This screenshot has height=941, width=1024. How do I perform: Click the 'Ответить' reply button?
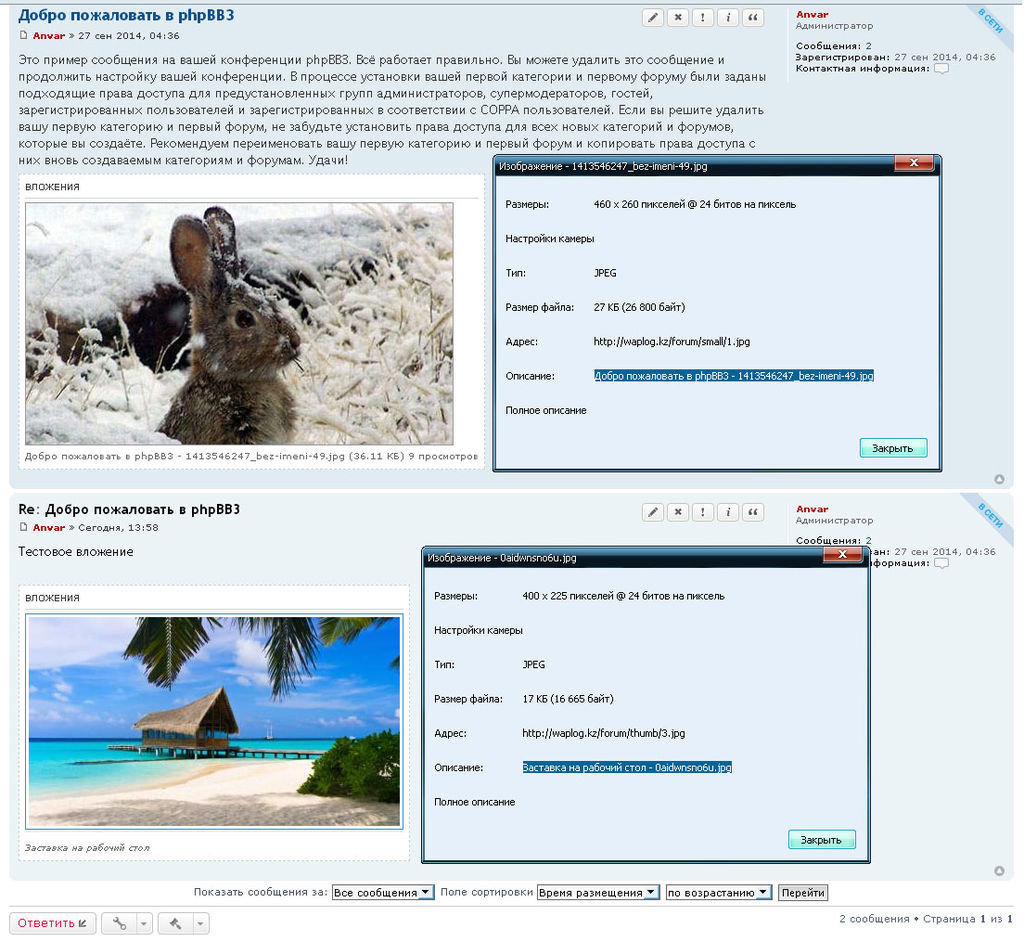[x=53, y=923]
